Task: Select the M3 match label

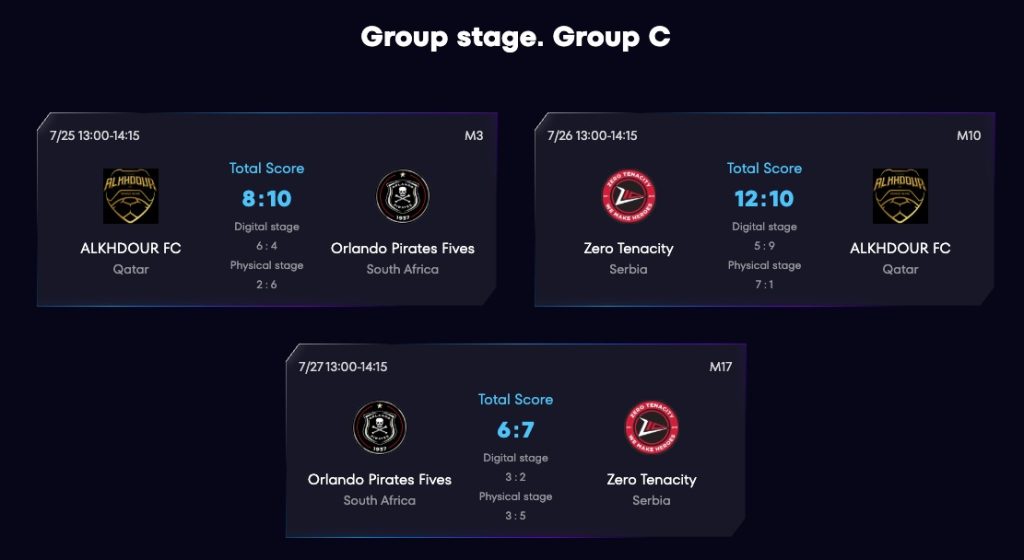Action: point(473,136)
